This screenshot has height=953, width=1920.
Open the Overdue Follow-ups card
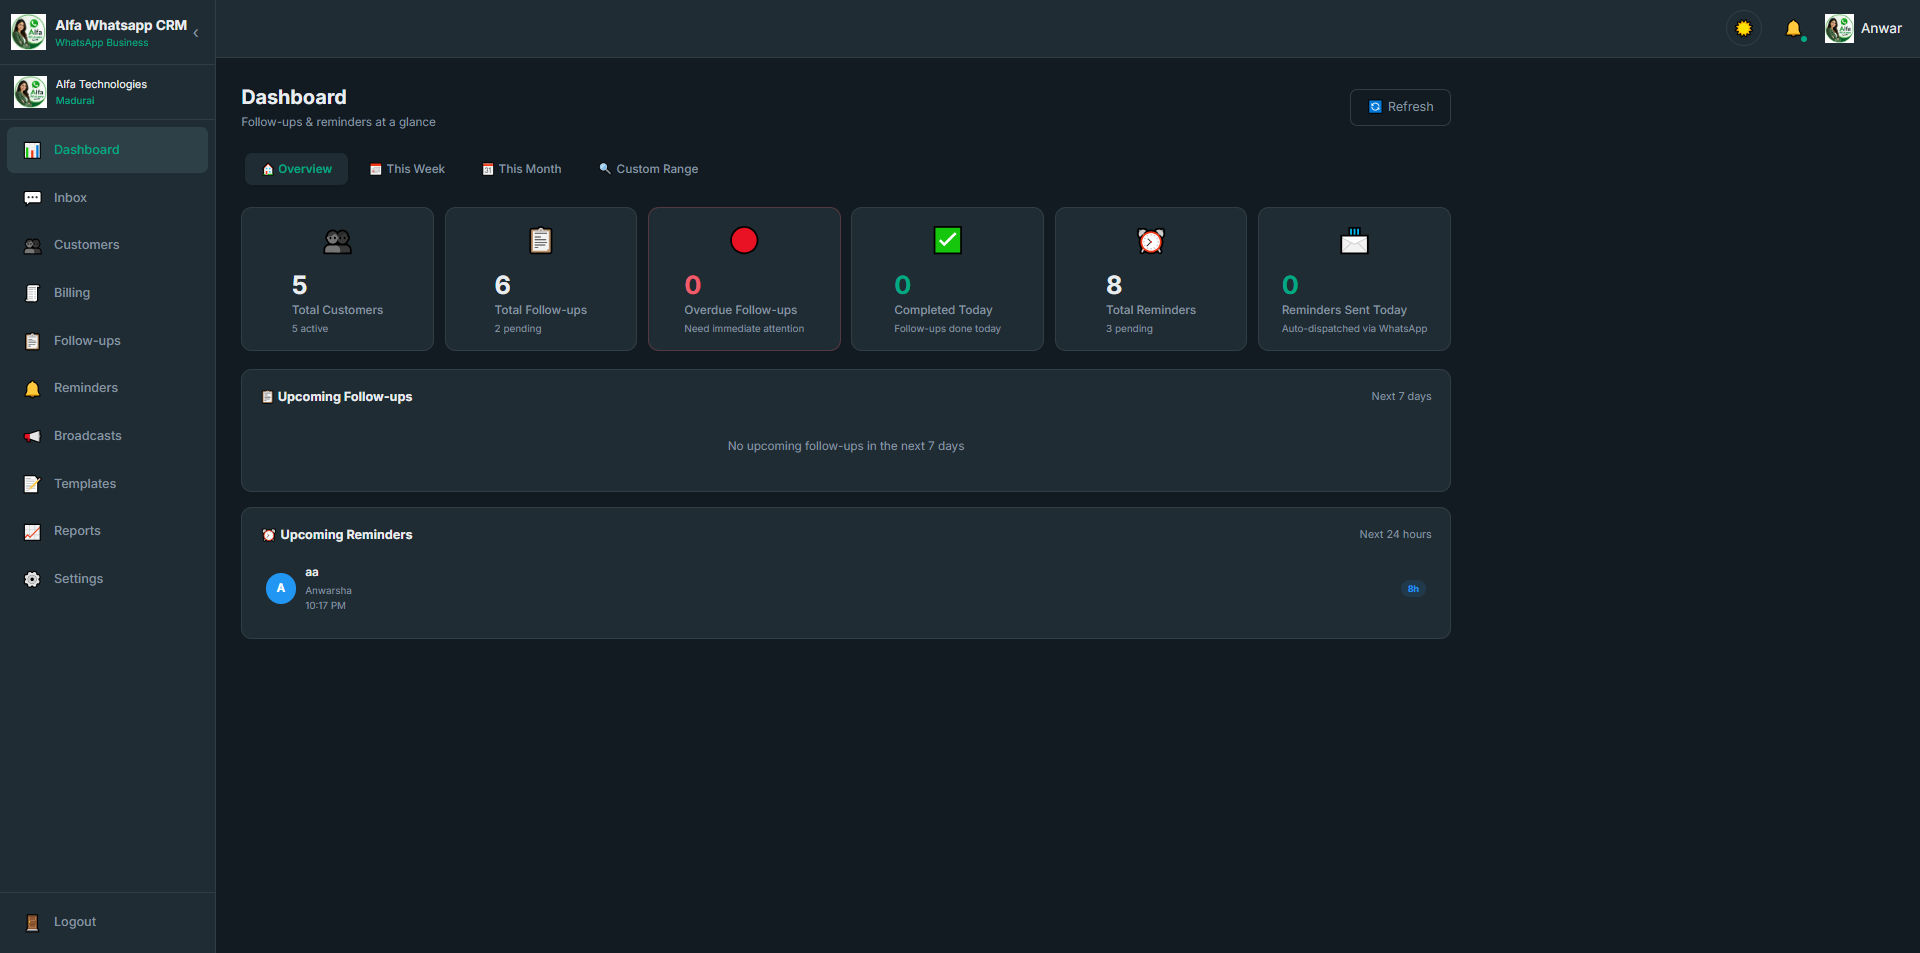(x=744, y=279)
